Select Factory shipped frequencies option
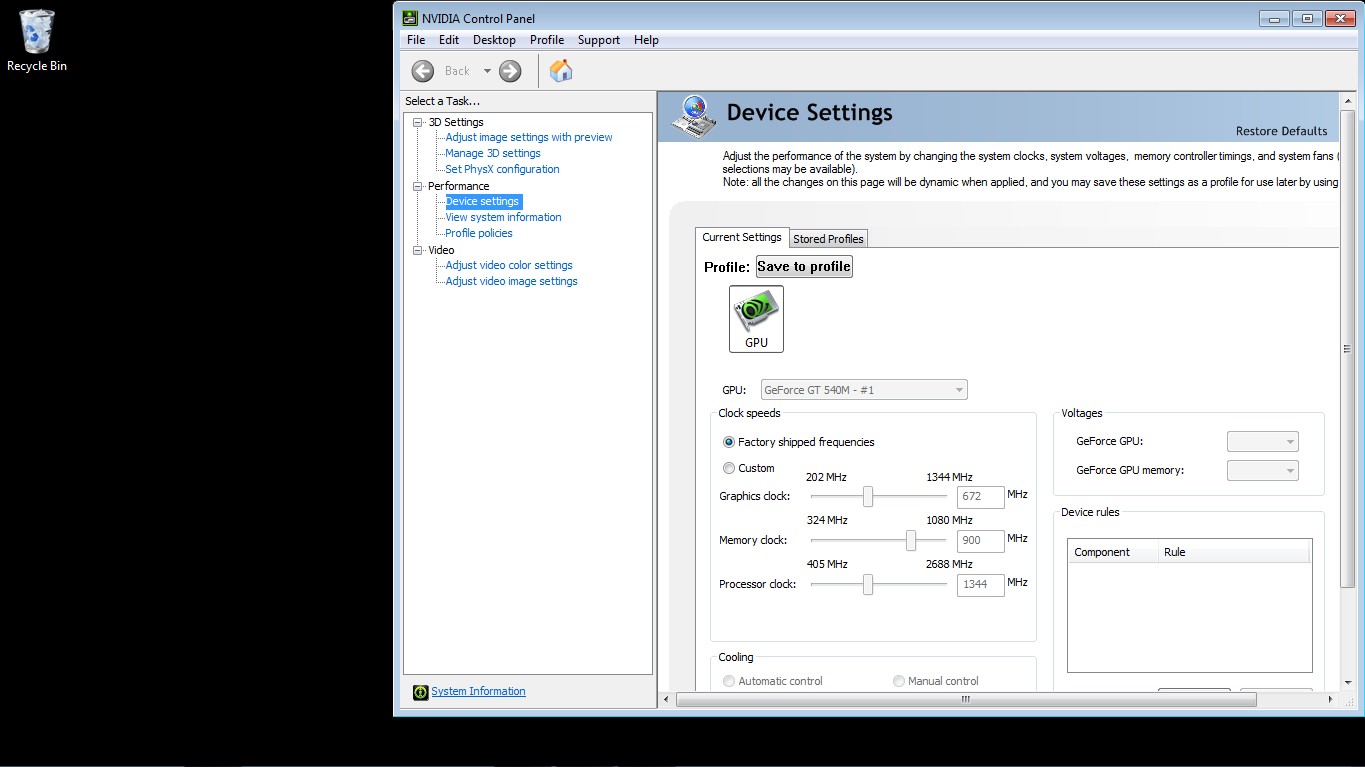Screen dimensions: 1365x767 [x=798, y=442]
